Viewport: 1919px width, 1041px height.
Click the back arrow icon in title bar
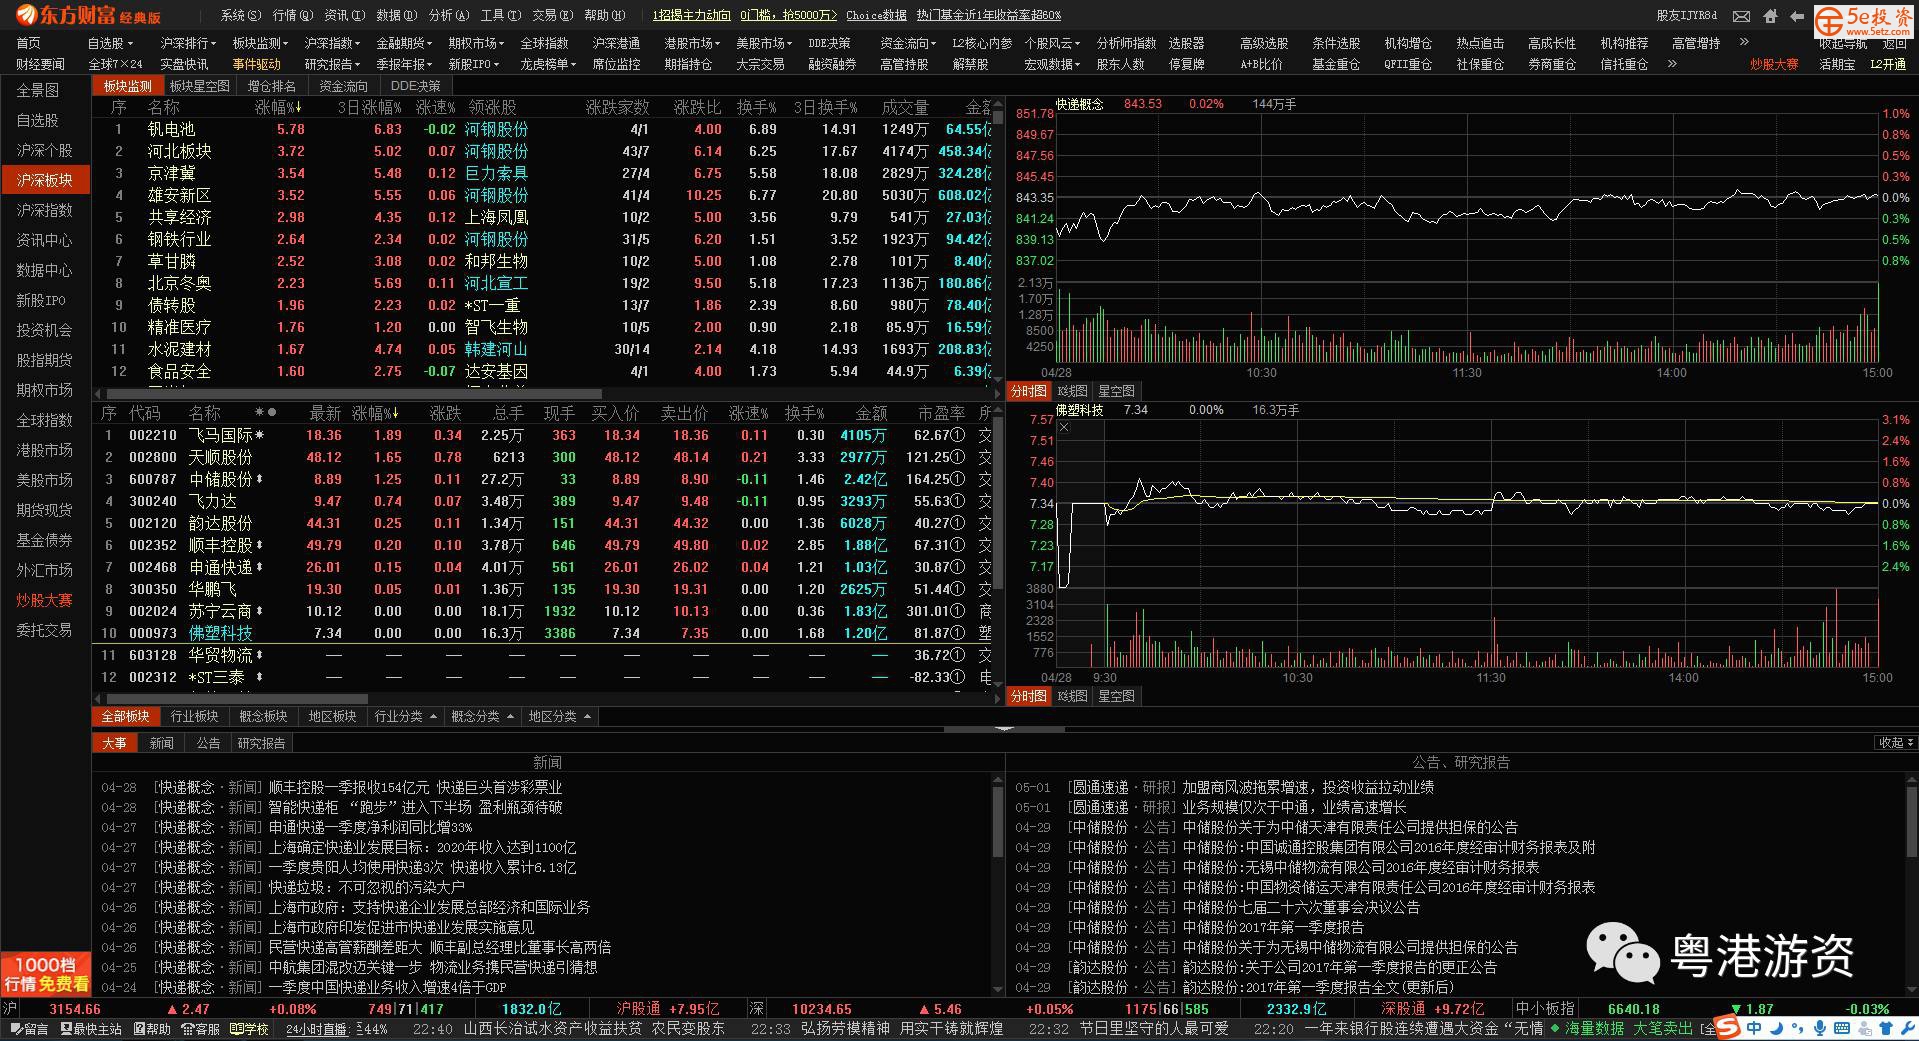click(x=1797, y=16)
